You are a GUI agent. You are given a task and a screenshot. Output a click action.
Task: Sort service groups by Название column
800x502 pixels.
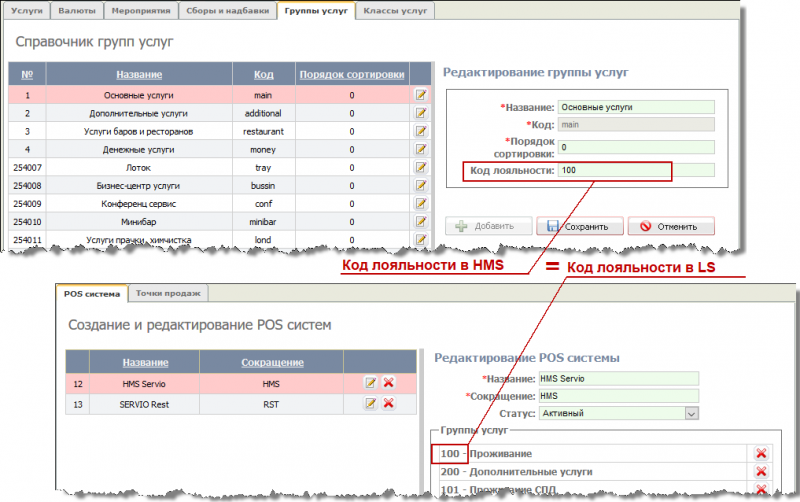click(x=139, y=74)
